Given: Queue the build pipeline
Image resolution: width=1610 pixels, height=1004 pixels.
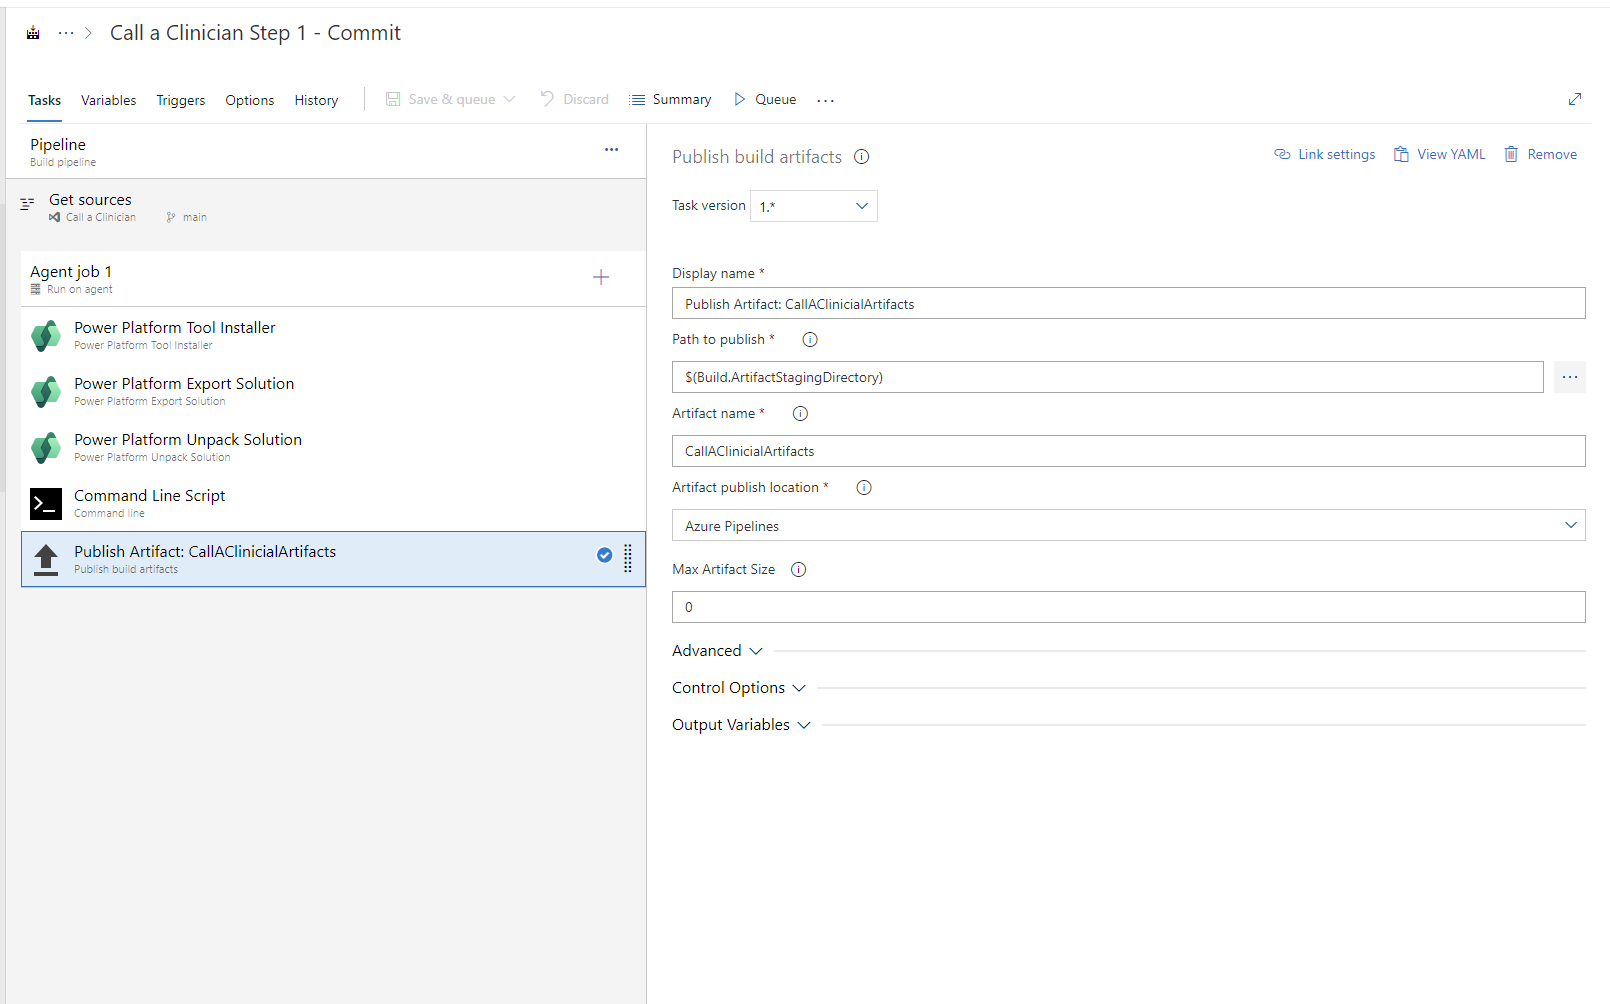Looking at the screenshot, I should (x=766, y=99).
